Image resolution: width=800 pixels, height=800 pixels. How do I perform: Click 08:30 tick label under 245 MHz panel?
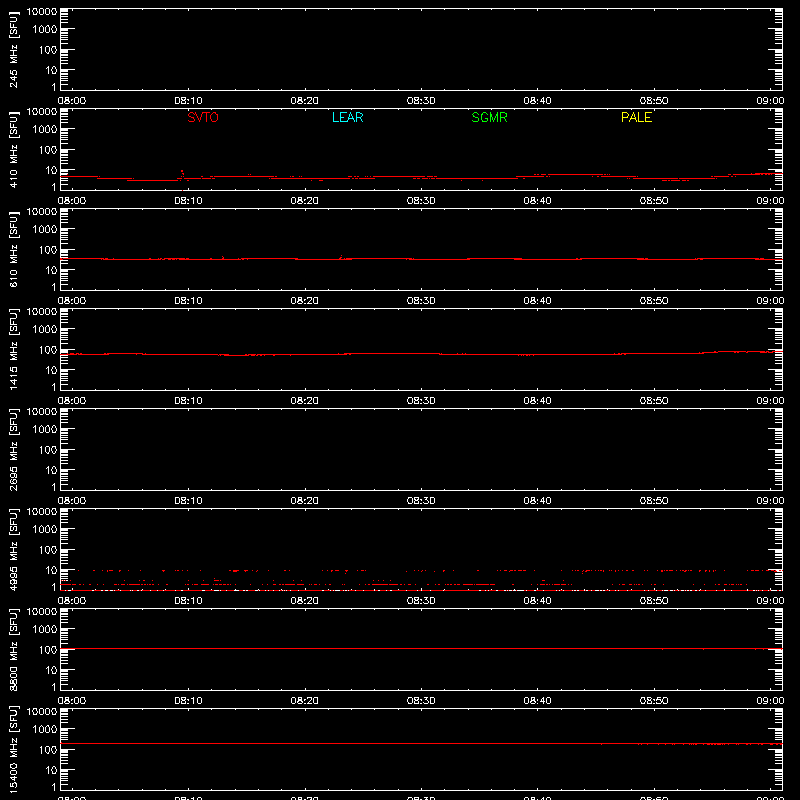coord(421,101)
